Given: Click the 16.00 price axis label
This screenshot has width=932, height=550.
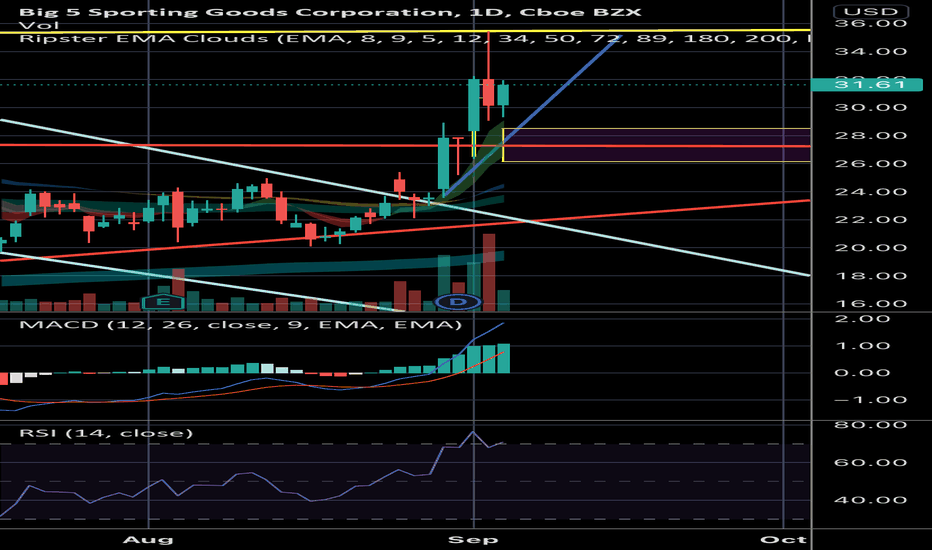Looking at the screenshot, I should pos(871,304).
